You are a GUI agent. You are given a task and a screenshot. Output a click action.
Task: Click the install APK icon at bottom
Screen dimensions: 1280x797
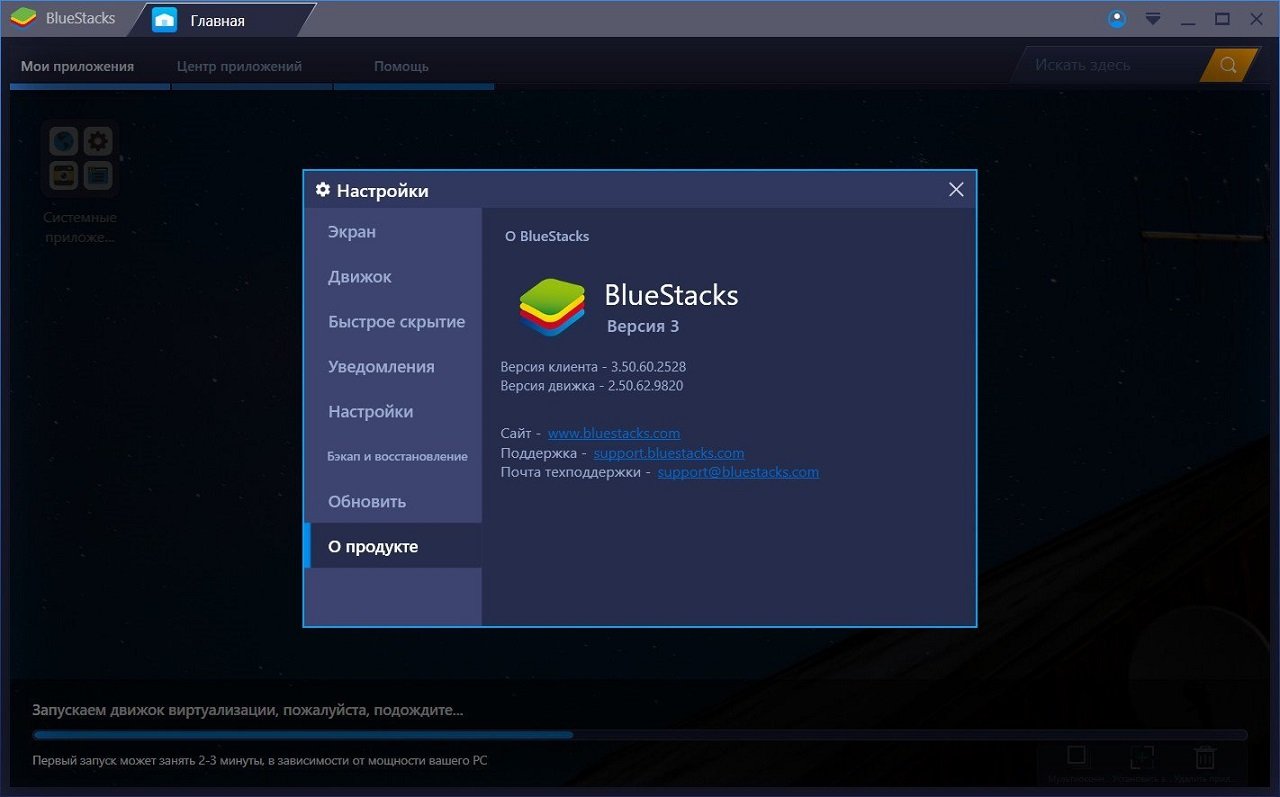1142,757
